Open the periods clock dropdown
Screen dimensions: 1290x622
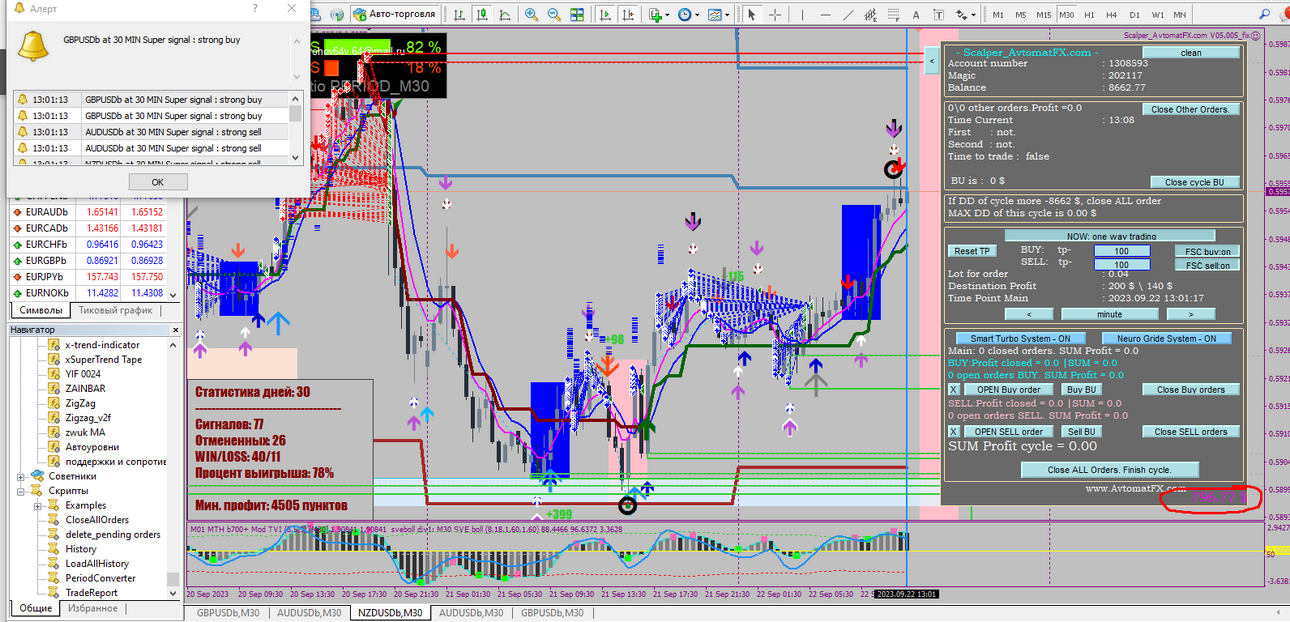click(689, 15)
